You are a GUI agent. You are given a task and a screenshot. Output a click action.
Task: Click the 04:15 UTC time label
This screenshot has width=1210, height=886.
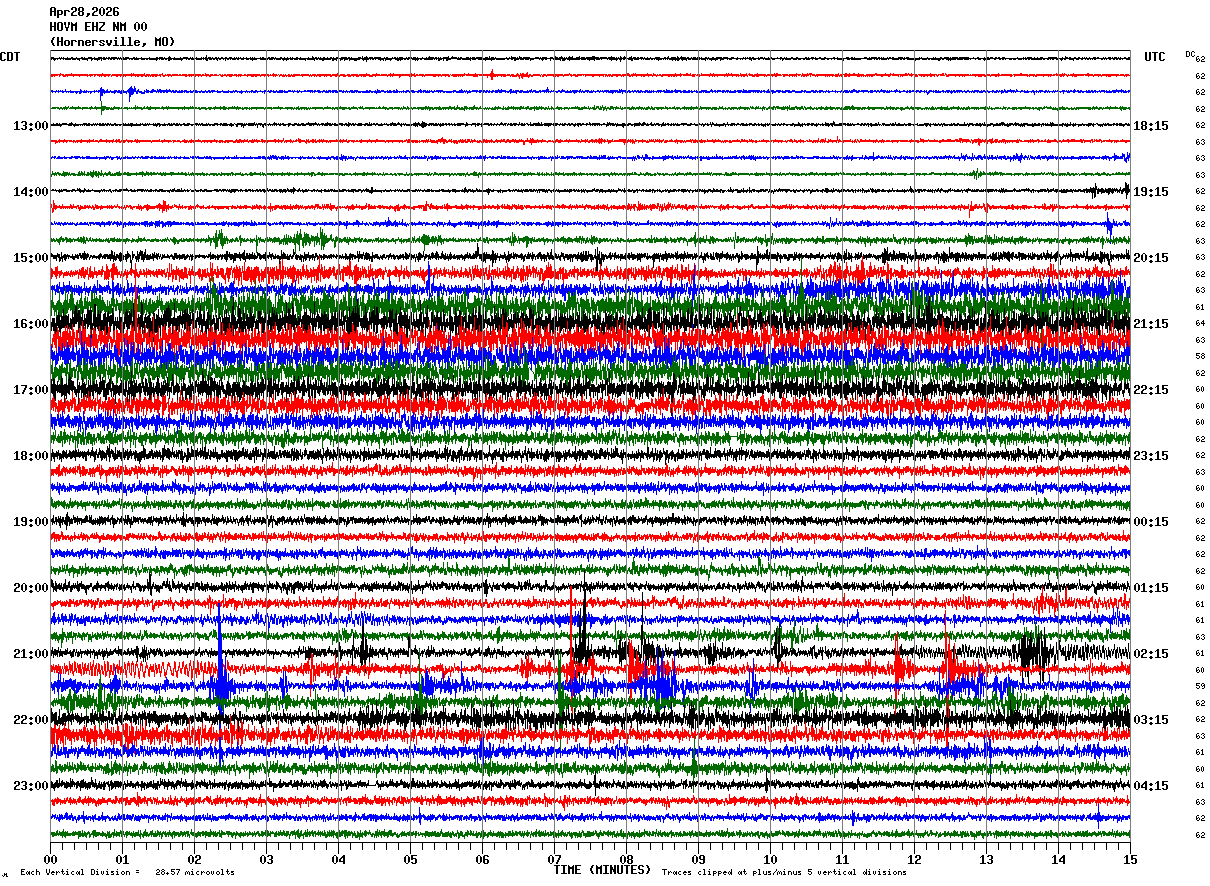tap(1151, 786)
